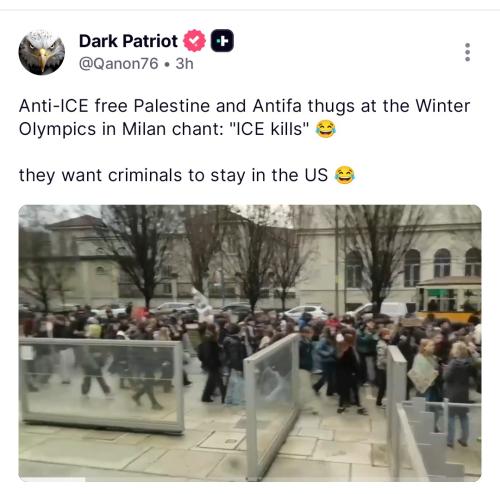Click the video progress bar at bottom-left
Image resolution: width=500 pixels, height=494 pixels.
point(52,479)
